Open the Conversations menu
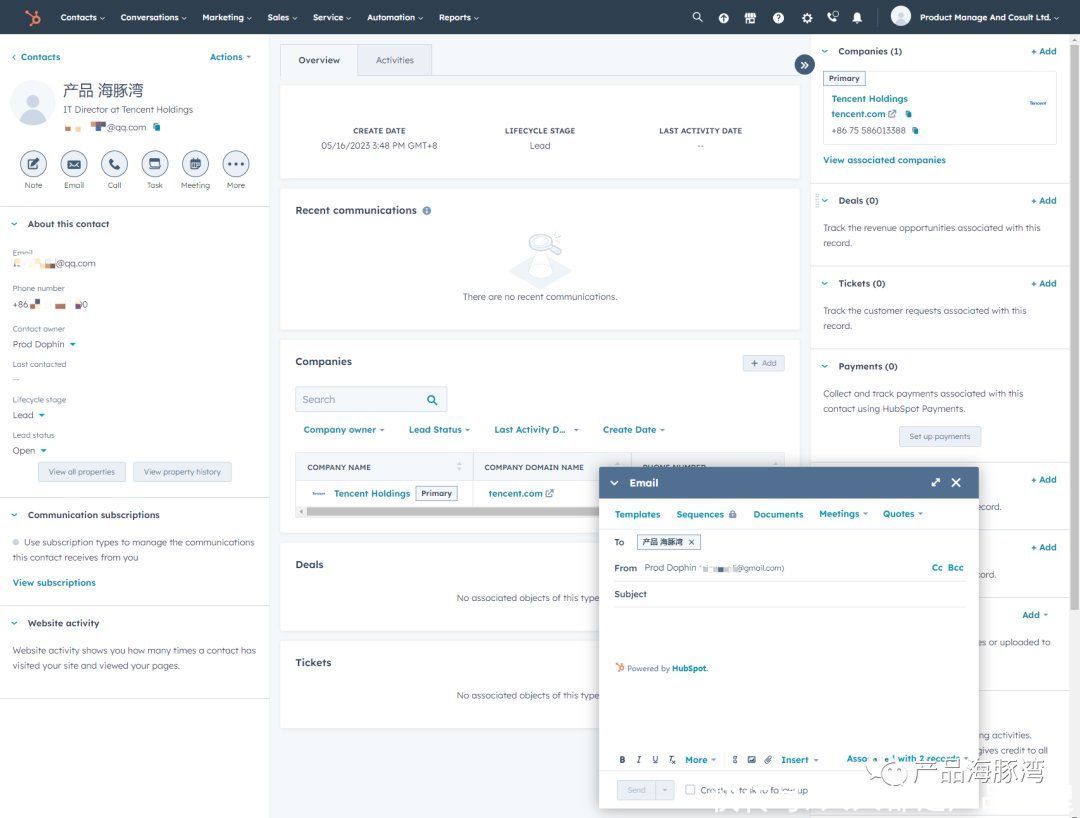Viewport: 1080px width, 818px height. point(153,17)
